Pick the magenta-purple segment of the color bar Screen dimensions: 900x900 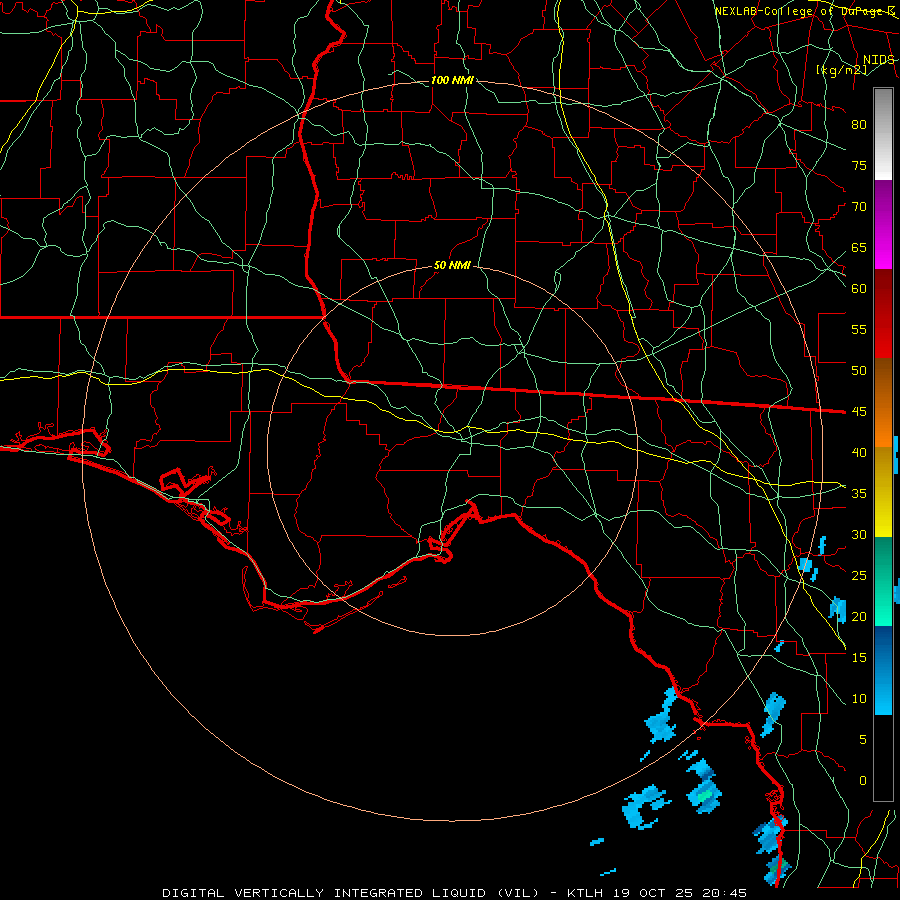pos(883,225)
